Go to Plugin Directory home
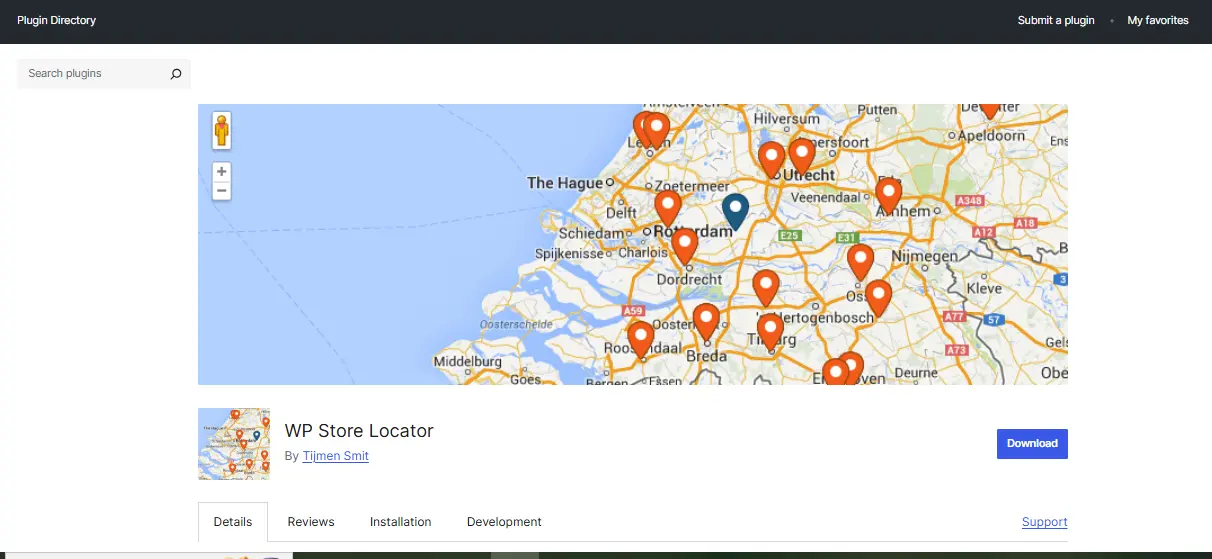Screen dimensions: 1212x559 click(x=57, y=20)
